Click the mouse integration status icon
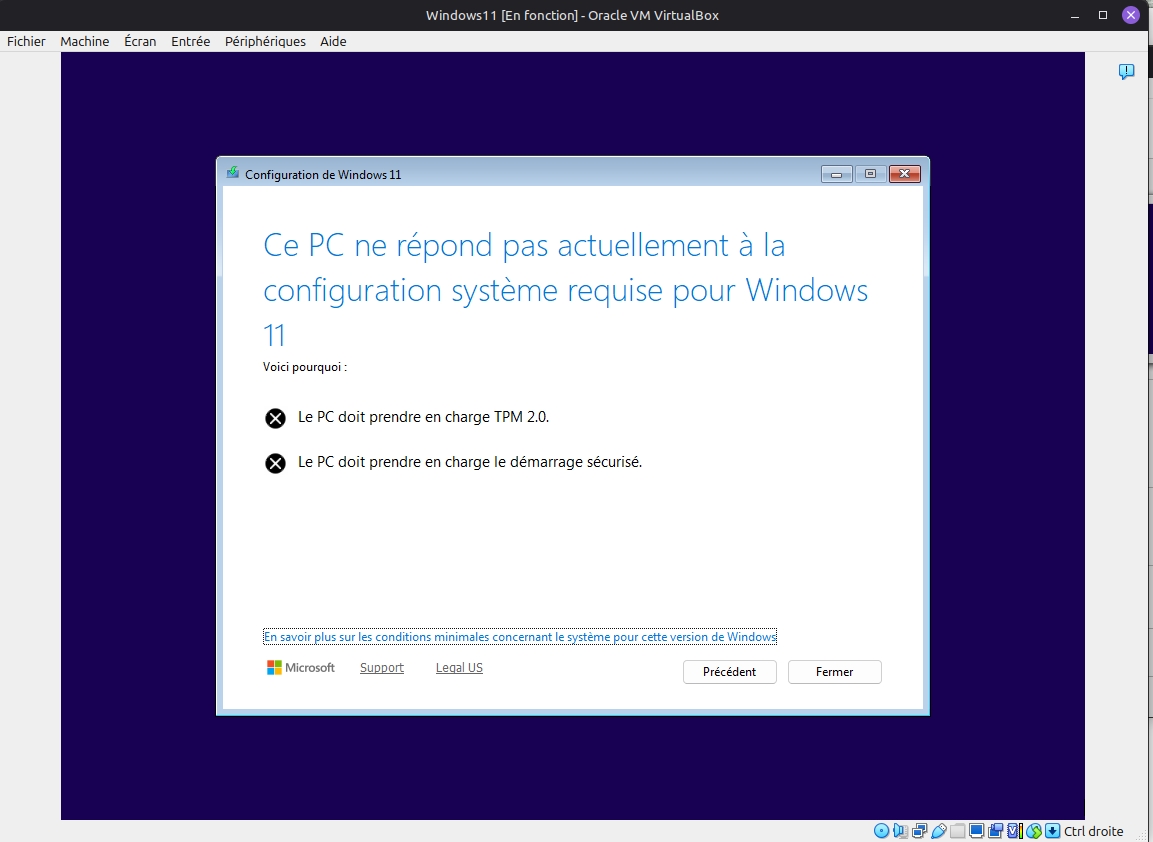This screenshot has width=1153, height=842. (x=1034, y=831)
